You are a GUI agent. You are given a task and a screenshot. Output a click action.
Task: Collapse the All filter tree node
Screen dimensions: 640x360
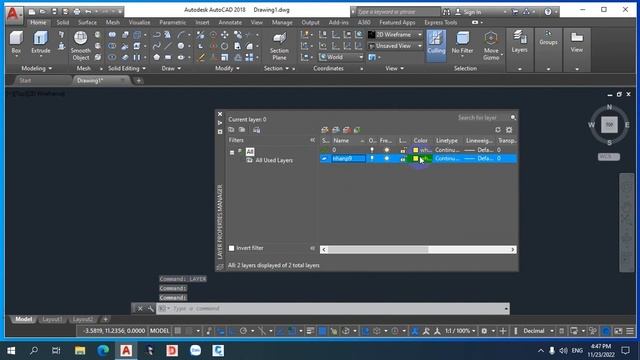232,152
